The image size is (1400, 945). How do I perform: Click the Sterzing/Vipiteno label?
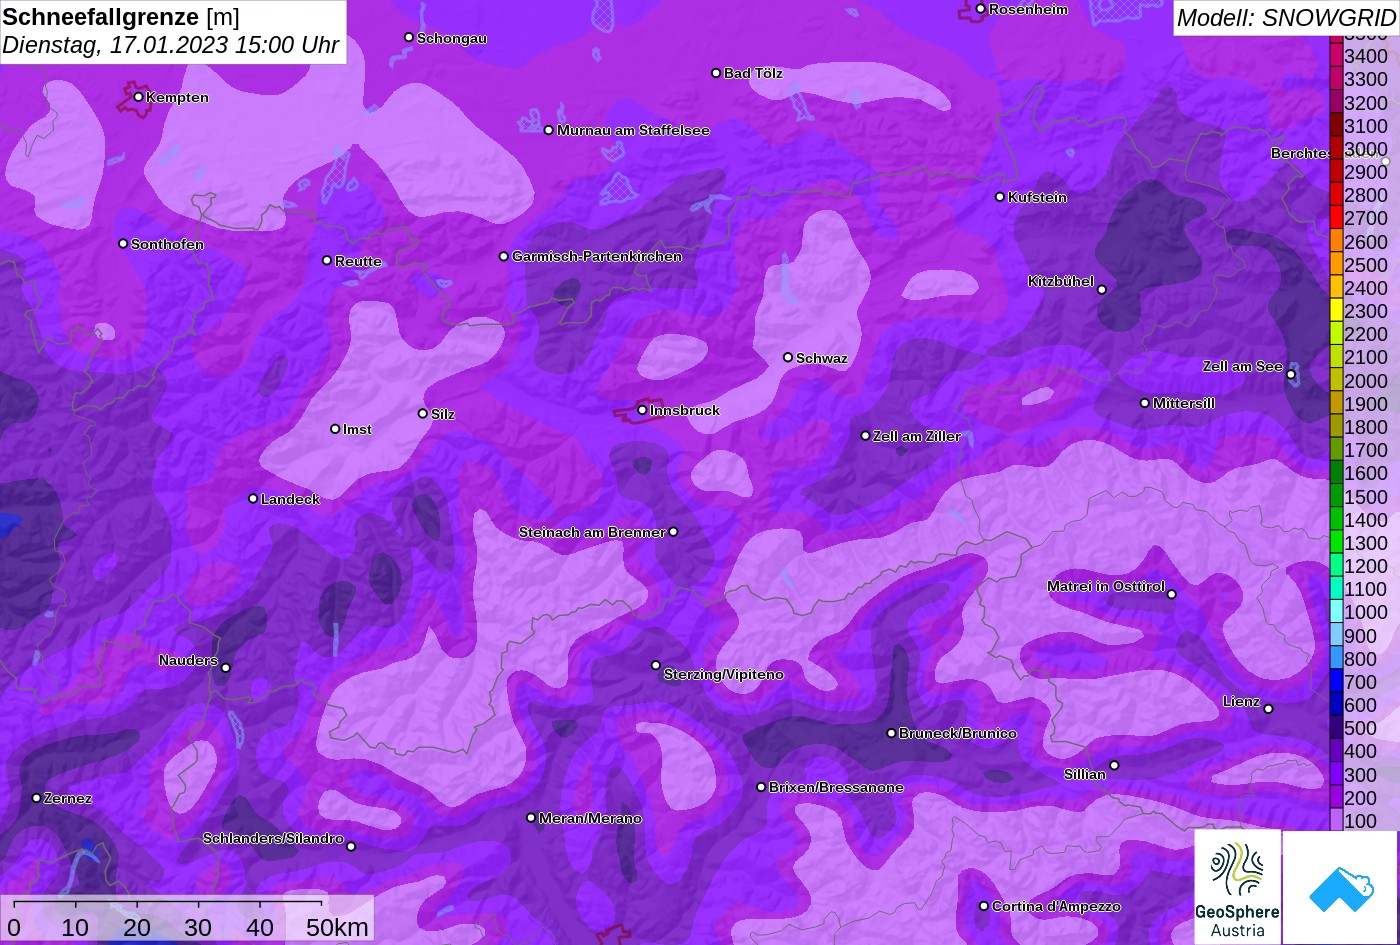[x=724, y=675]
